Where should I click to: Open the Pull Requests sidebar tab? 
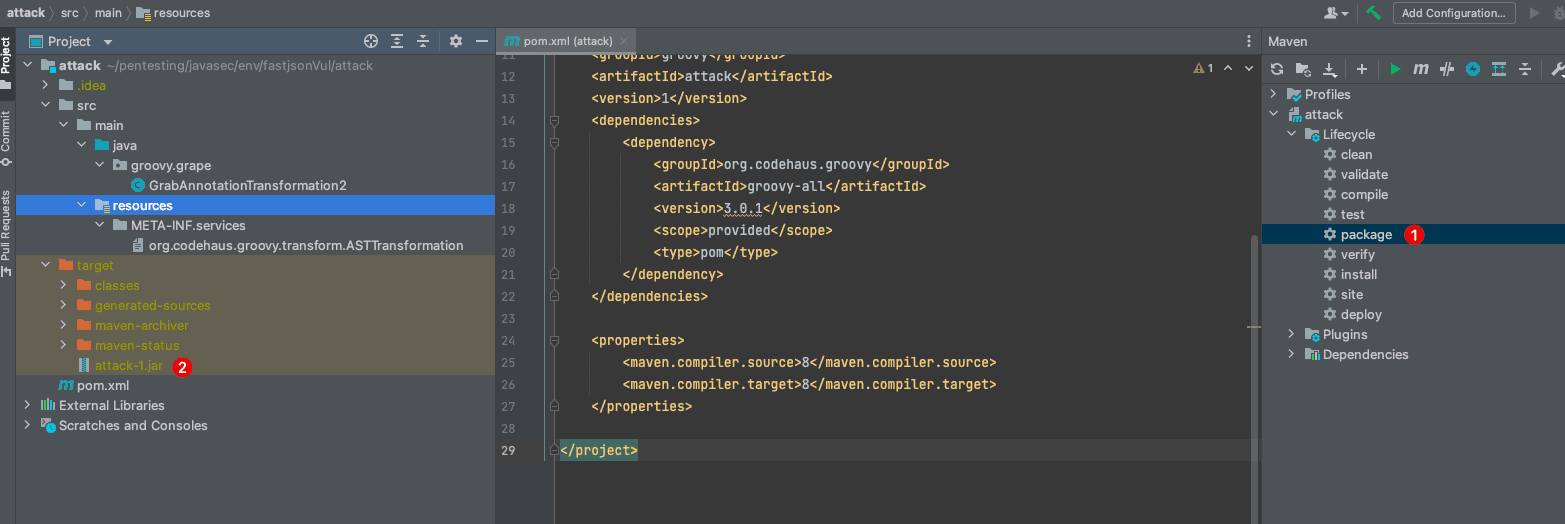6,233
